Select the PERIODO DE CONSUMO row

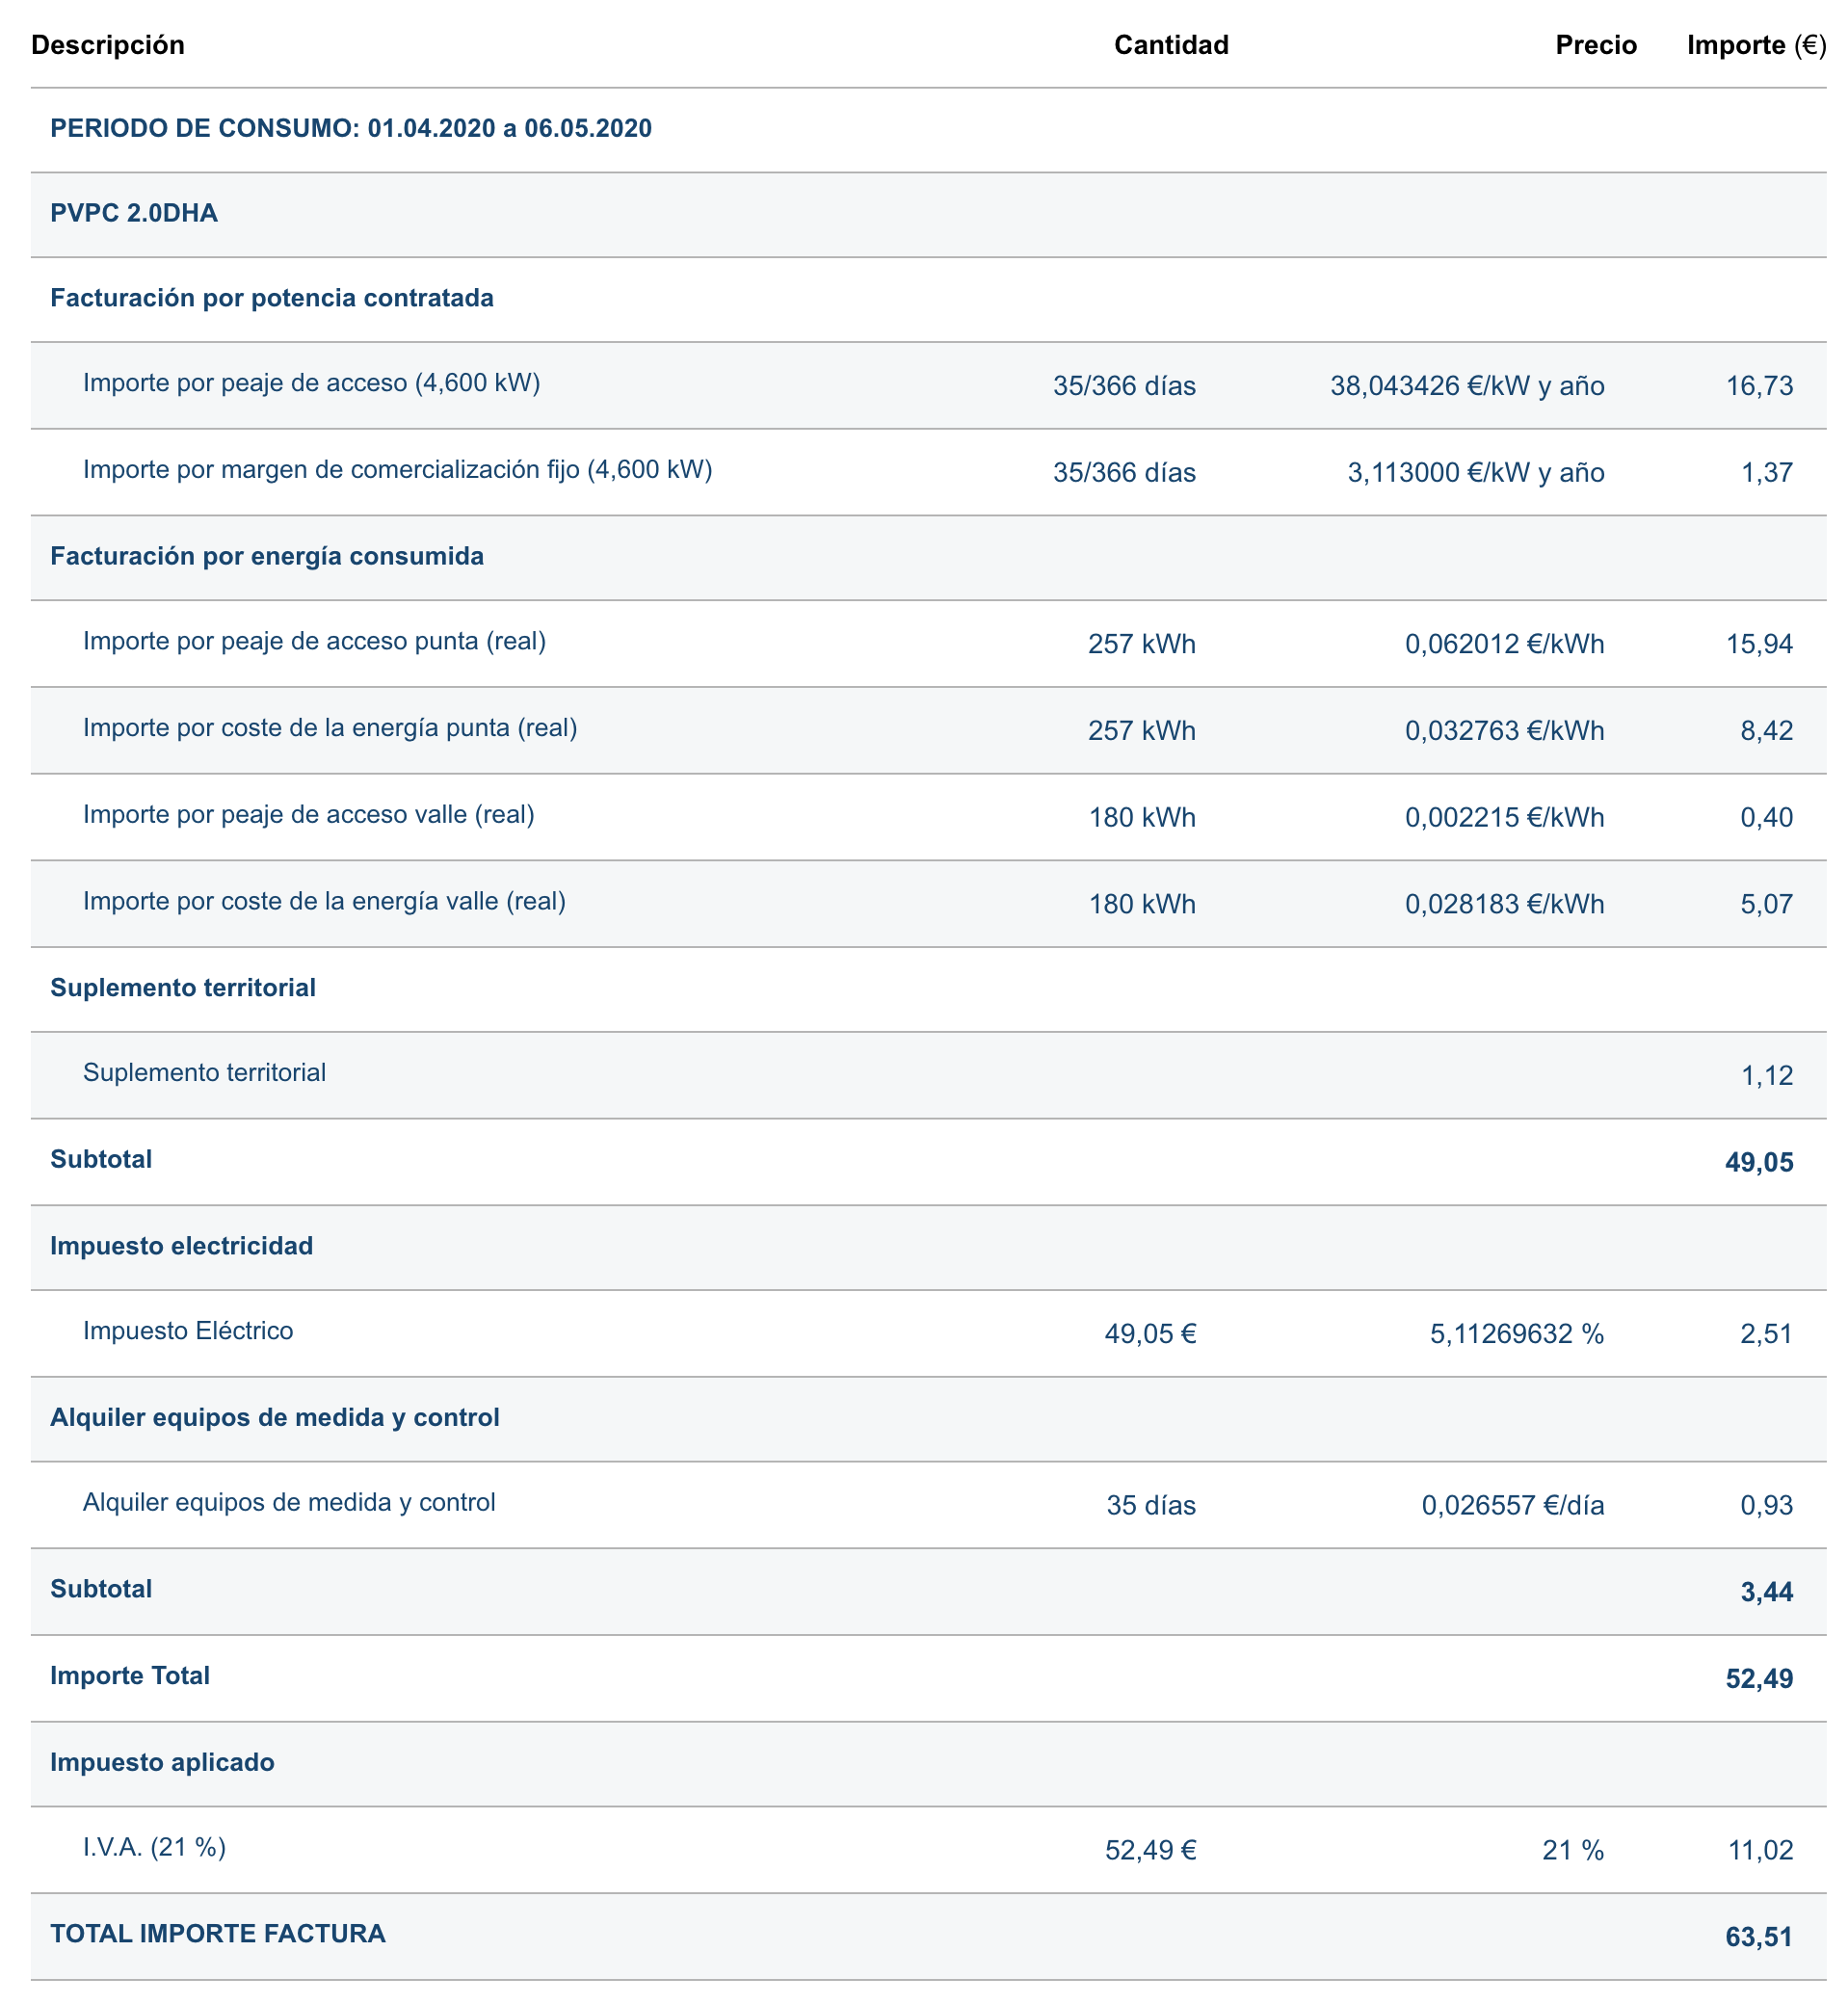pyautogui.click(x=928, y=129)
